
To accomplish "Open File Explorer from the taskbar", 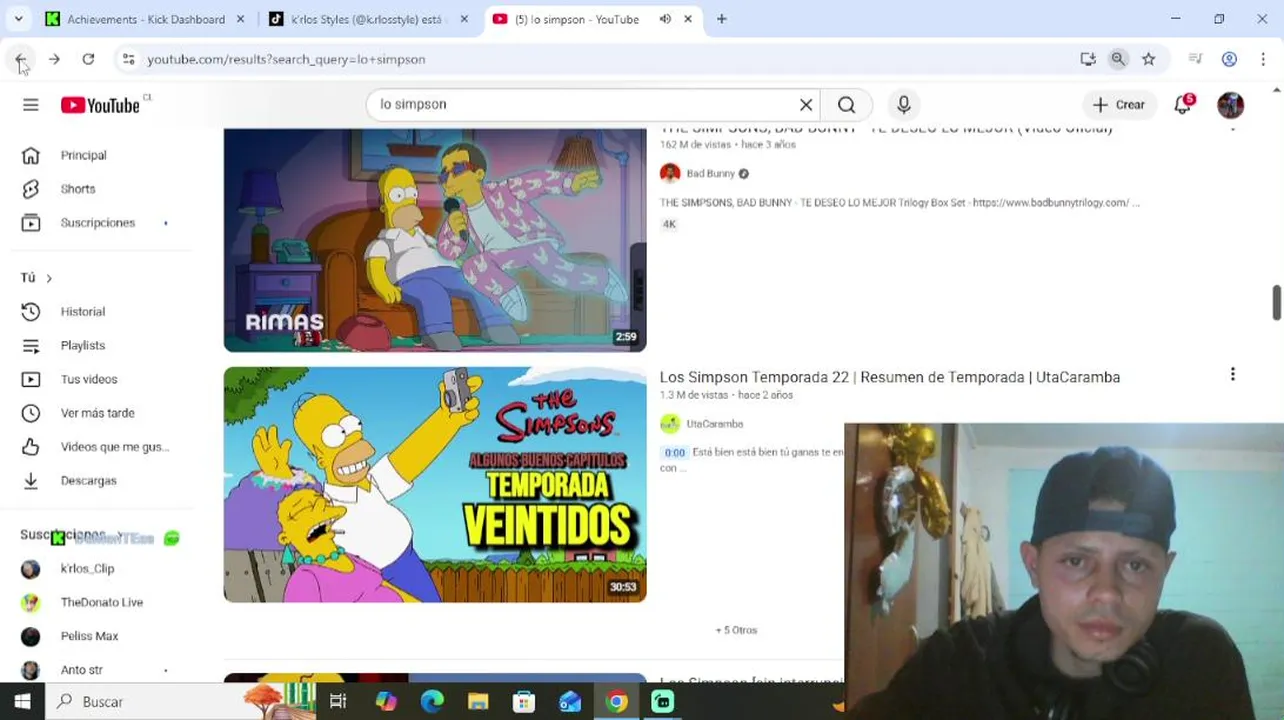I will click(x=478, y=702).
